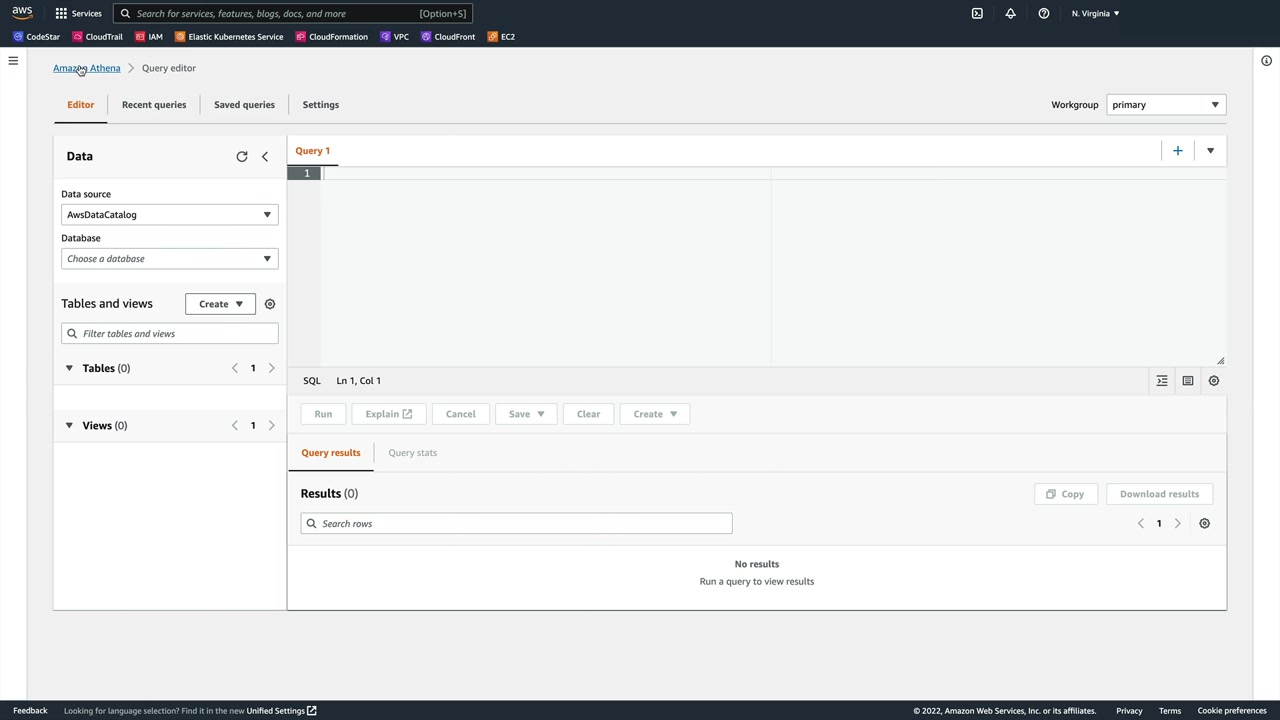
Task: Open the CloudFormation shortcut
Action: click(331, 37)
